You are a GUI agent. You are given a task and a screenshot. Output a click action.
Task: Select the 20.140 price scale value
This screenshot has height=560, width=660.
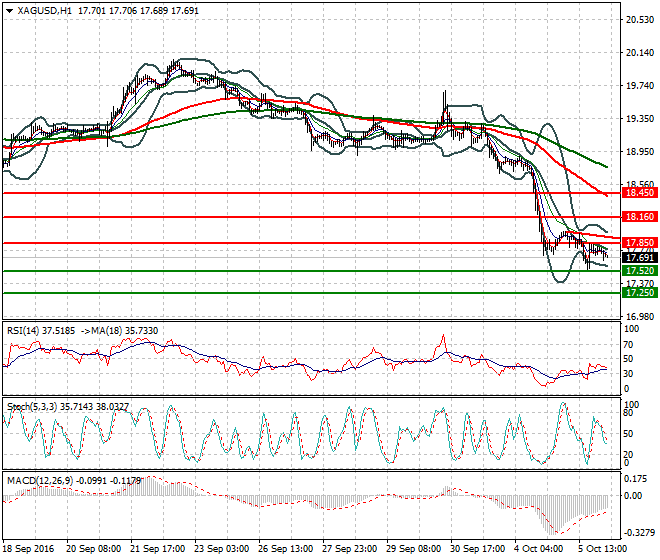click(x=640, y=53)
